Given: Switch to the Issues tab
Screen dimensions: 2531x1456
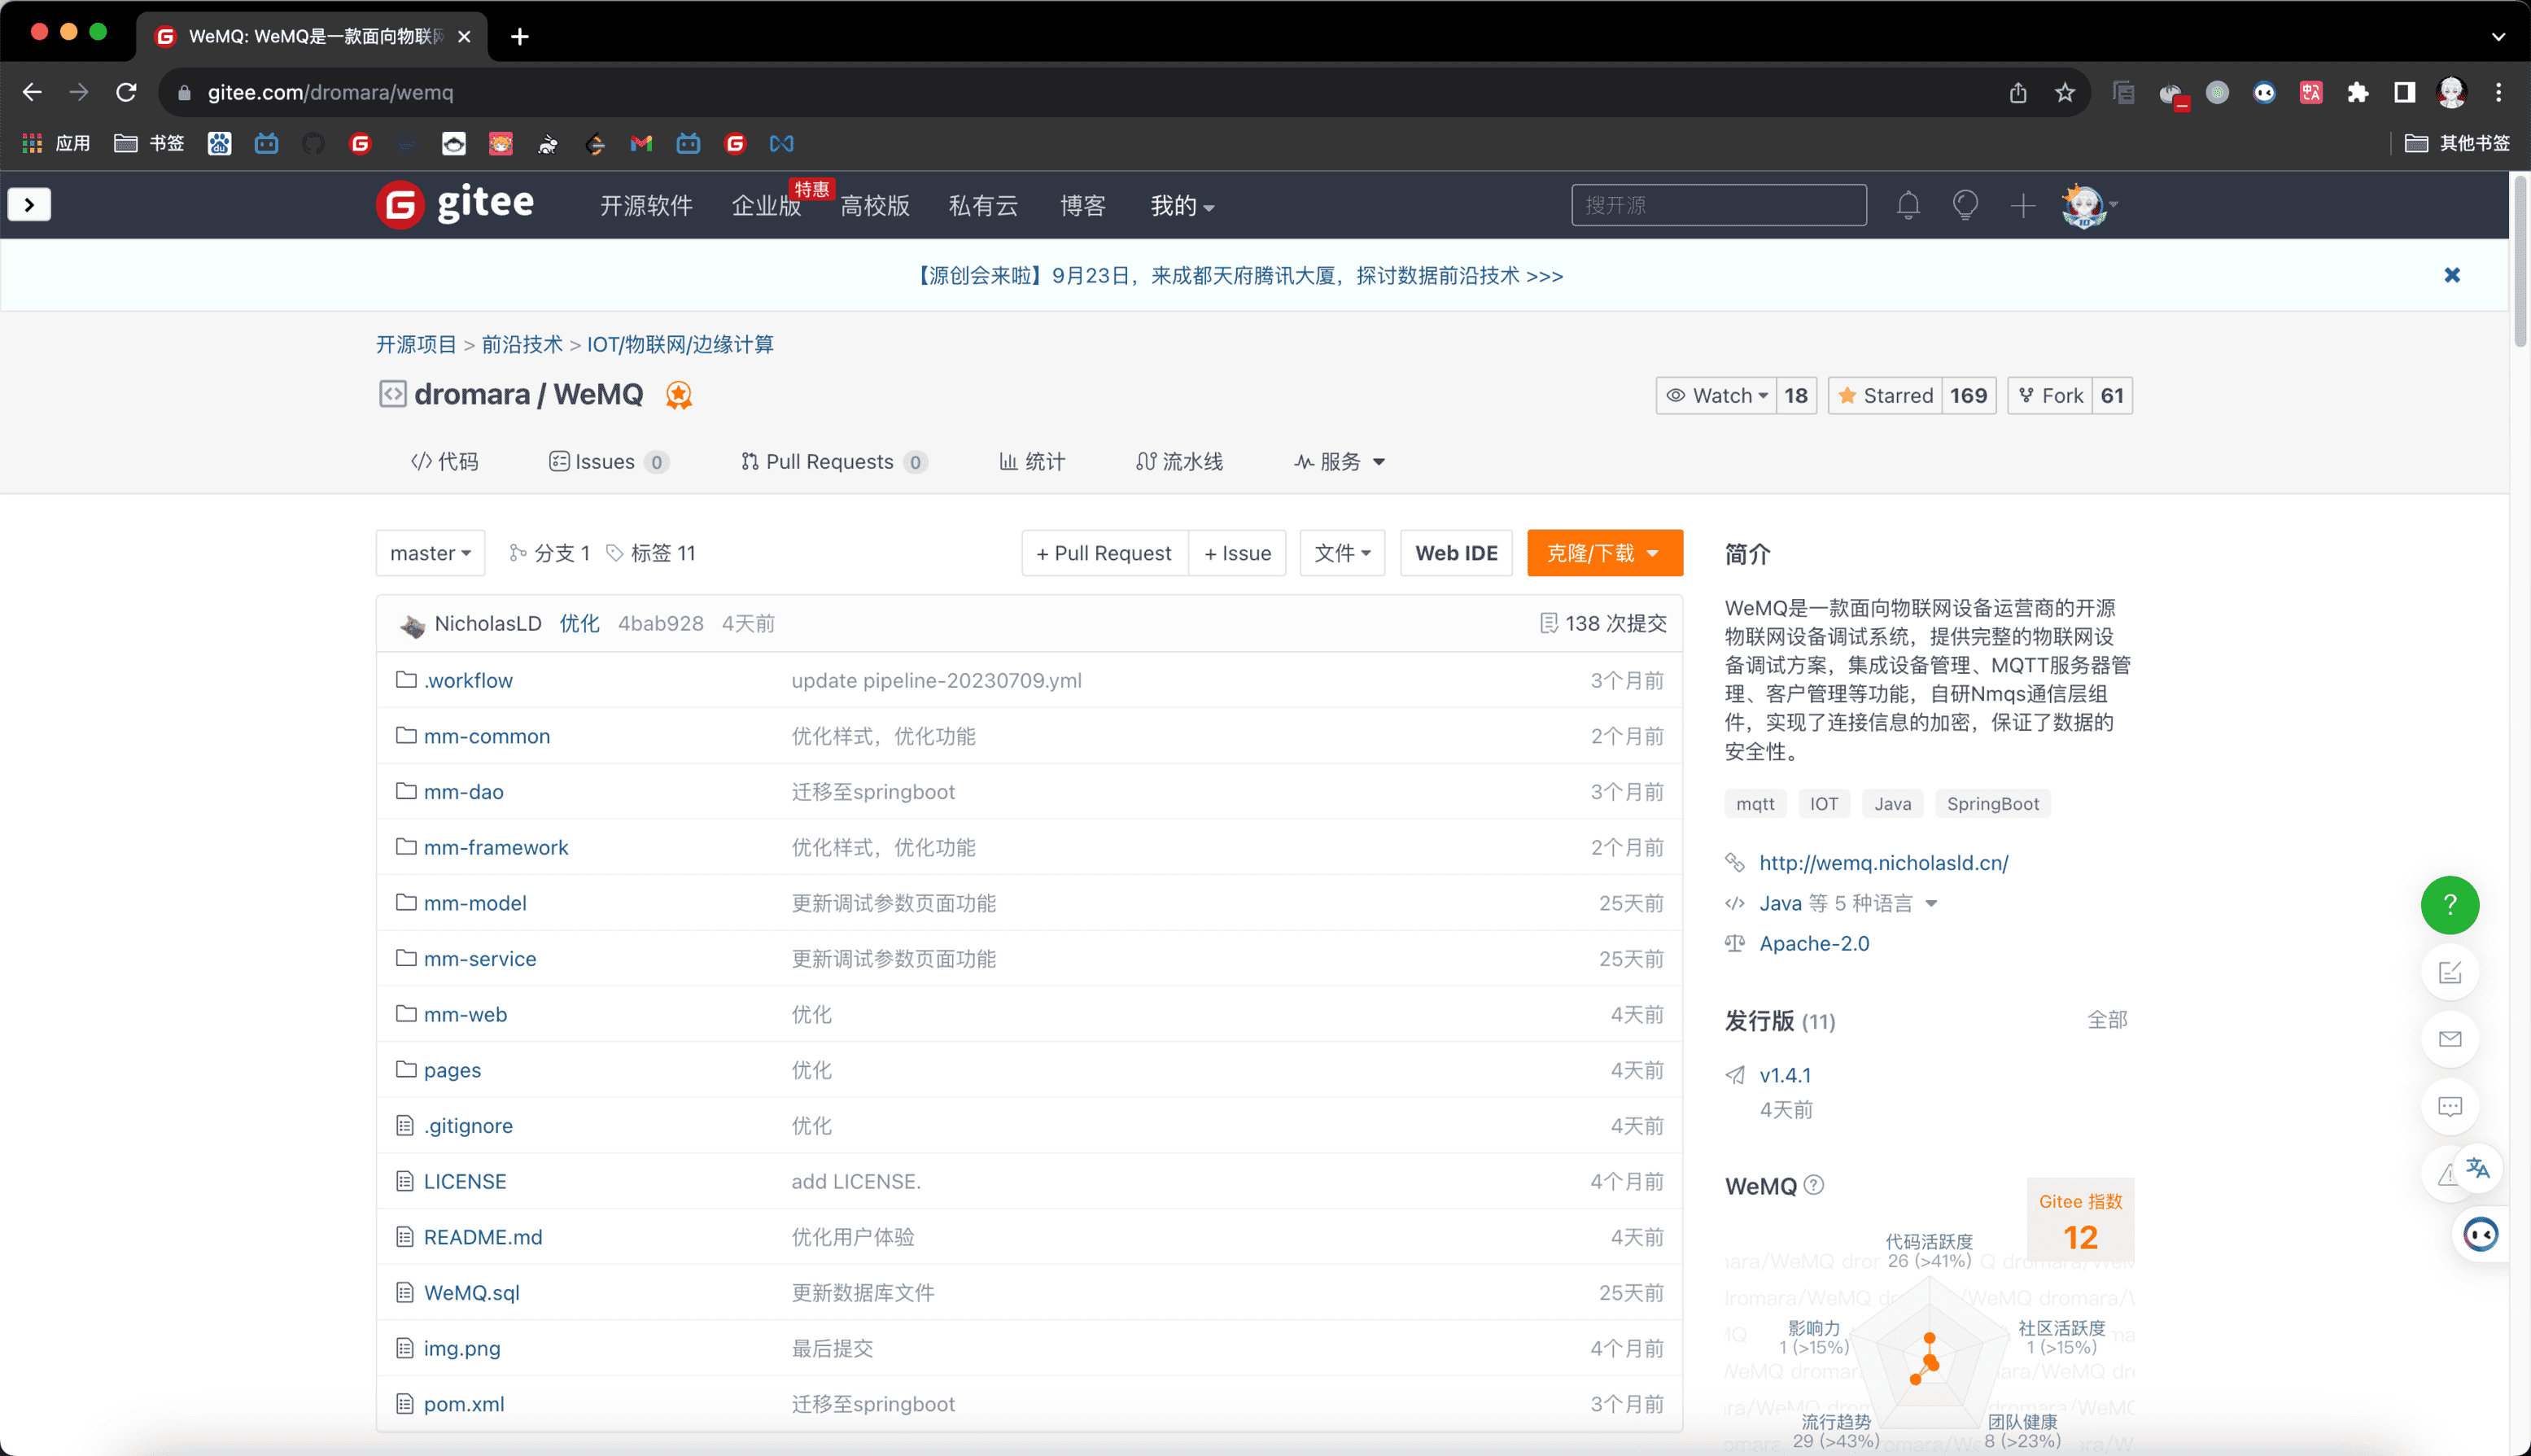Looking at the screenshot, I should (x=605, y=461).
